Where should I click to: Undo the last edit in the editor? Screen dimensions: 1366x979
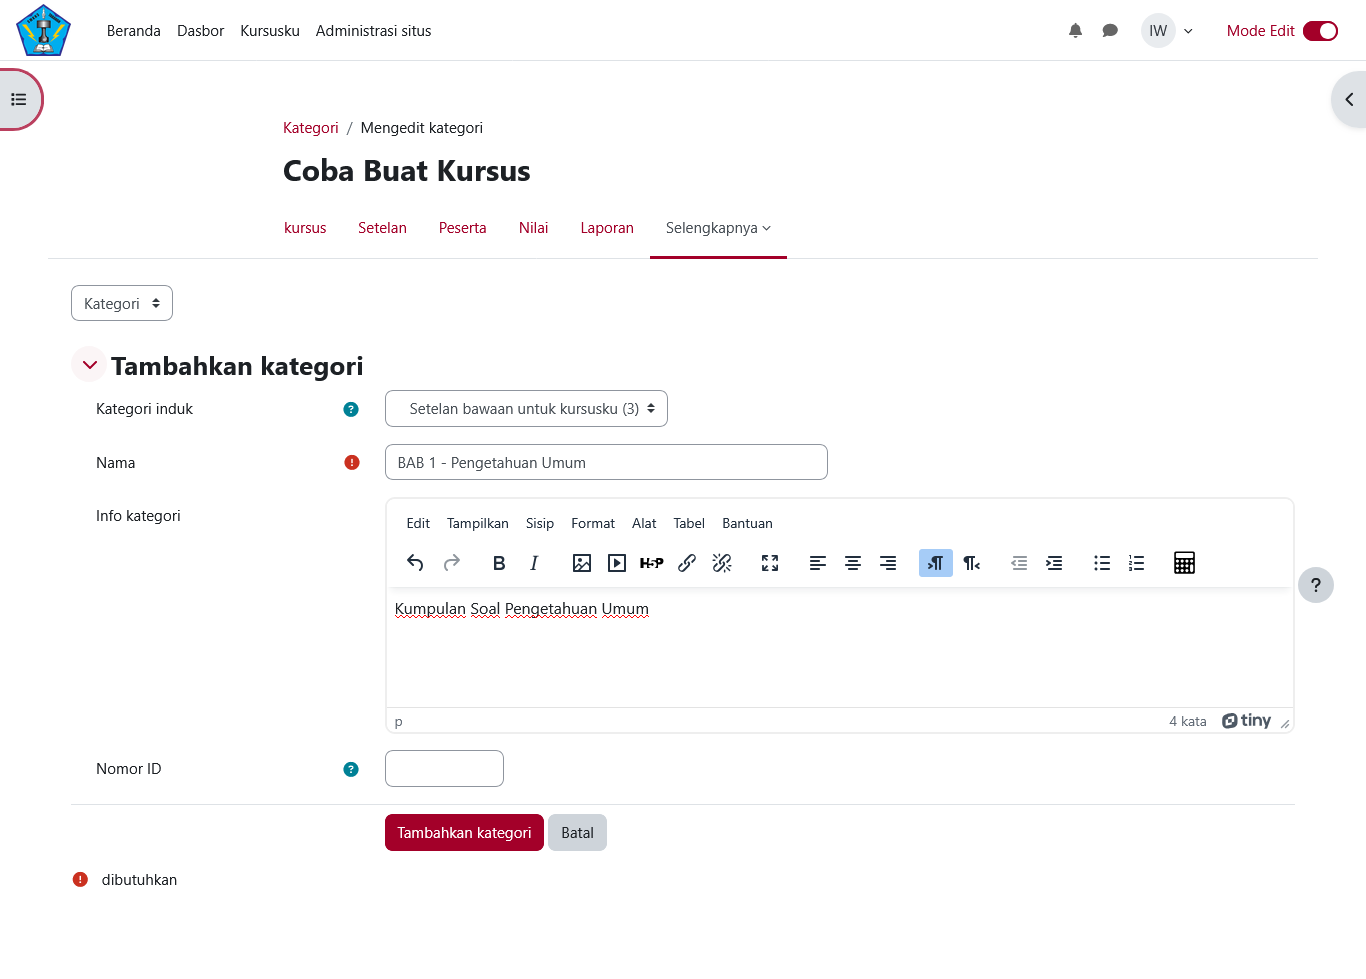[x=415, y=563]
